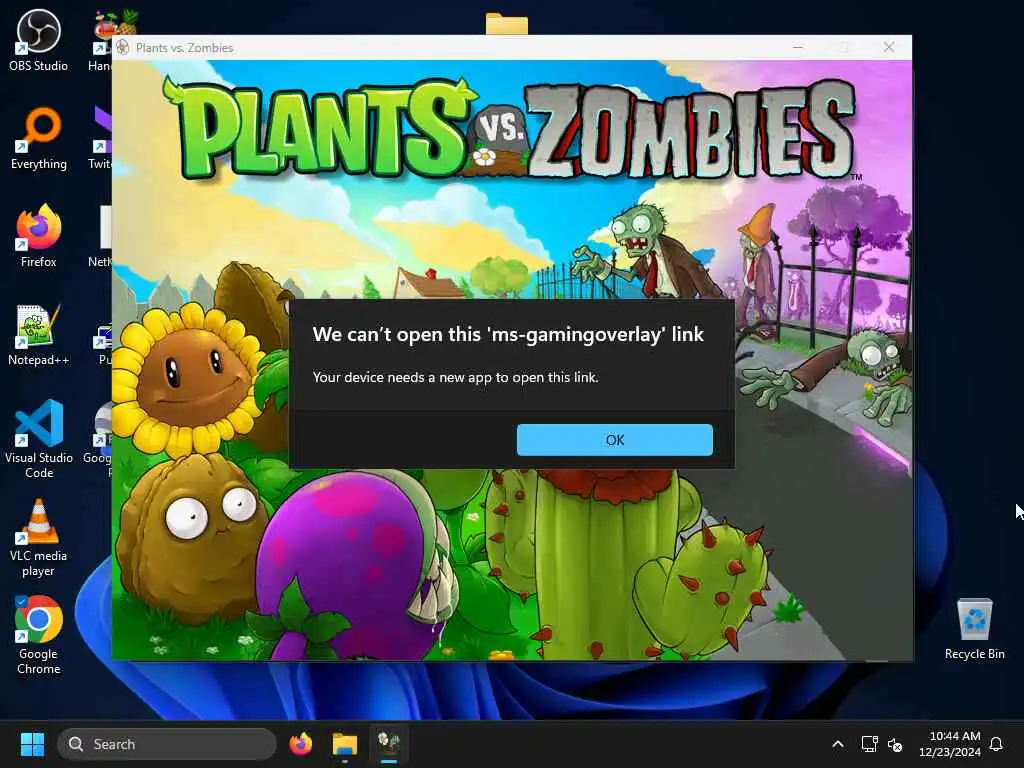Open Everything search desktop icon
1024x768 pixels.
coord(39,138)
